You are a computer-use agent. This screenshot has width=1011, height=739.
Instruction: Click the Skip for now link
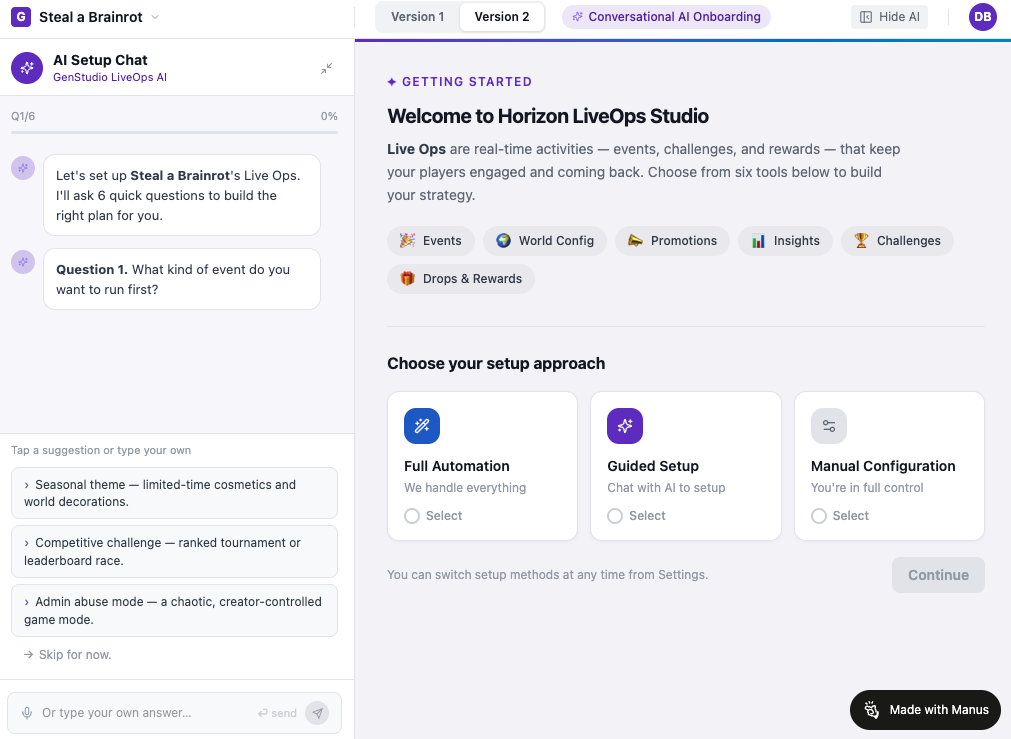tap(68, 655)
